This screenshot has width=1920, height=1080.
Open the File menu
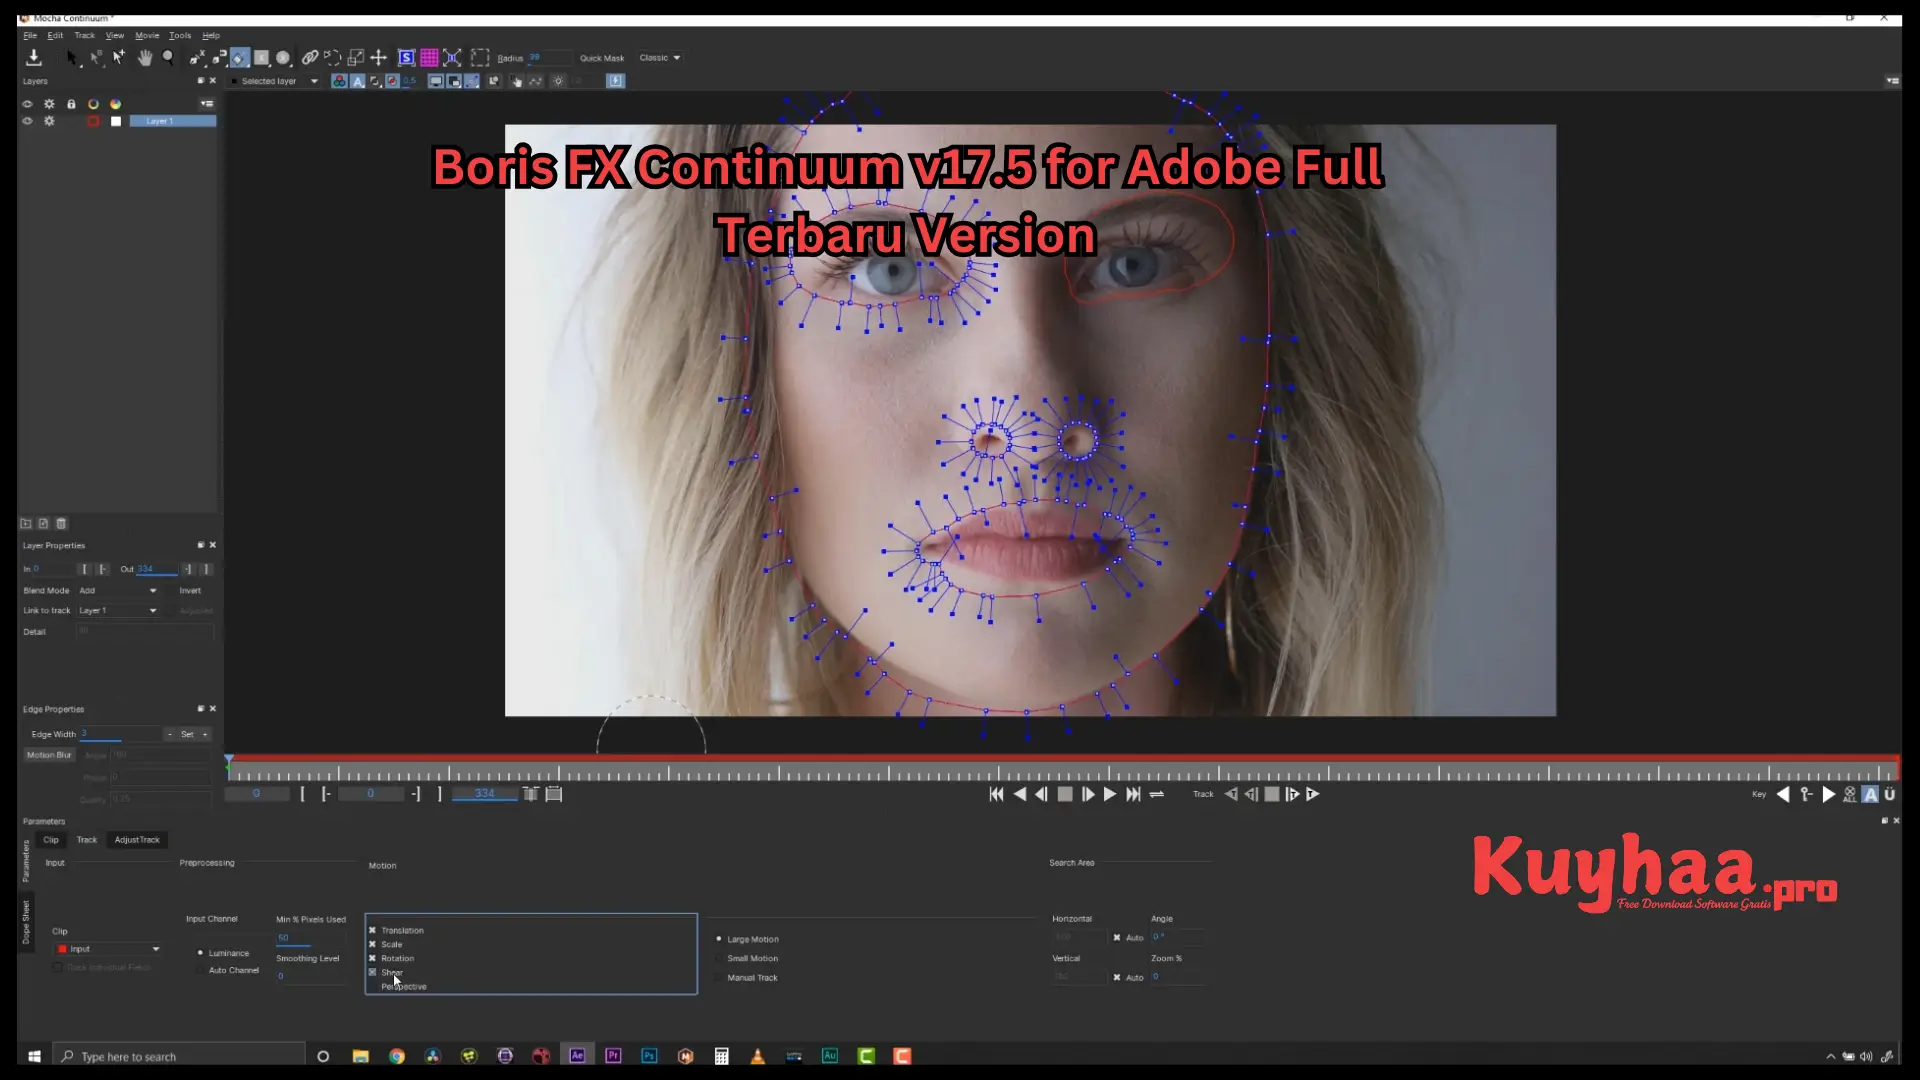pyautogui.click(x=30, y=35)
